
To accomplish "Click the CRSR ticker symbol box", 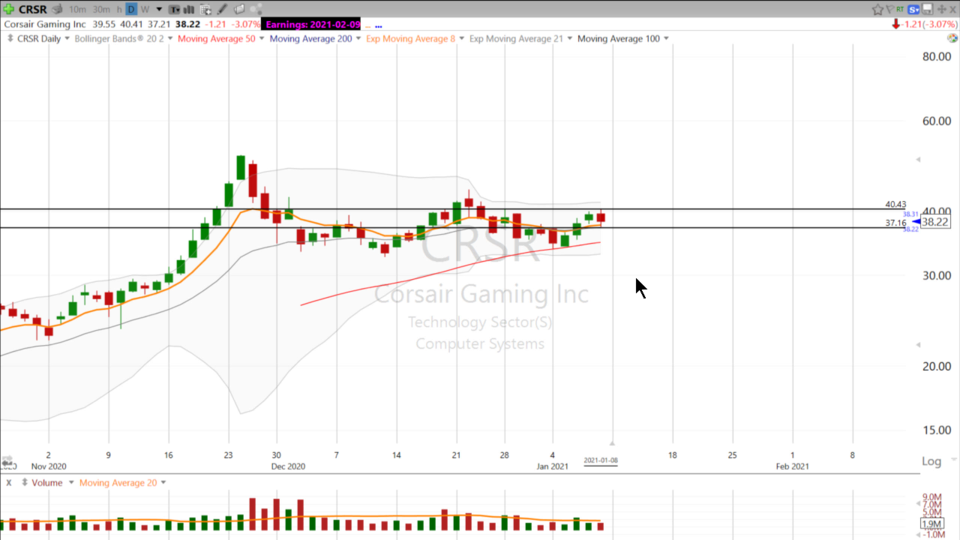I will point(32,9).
